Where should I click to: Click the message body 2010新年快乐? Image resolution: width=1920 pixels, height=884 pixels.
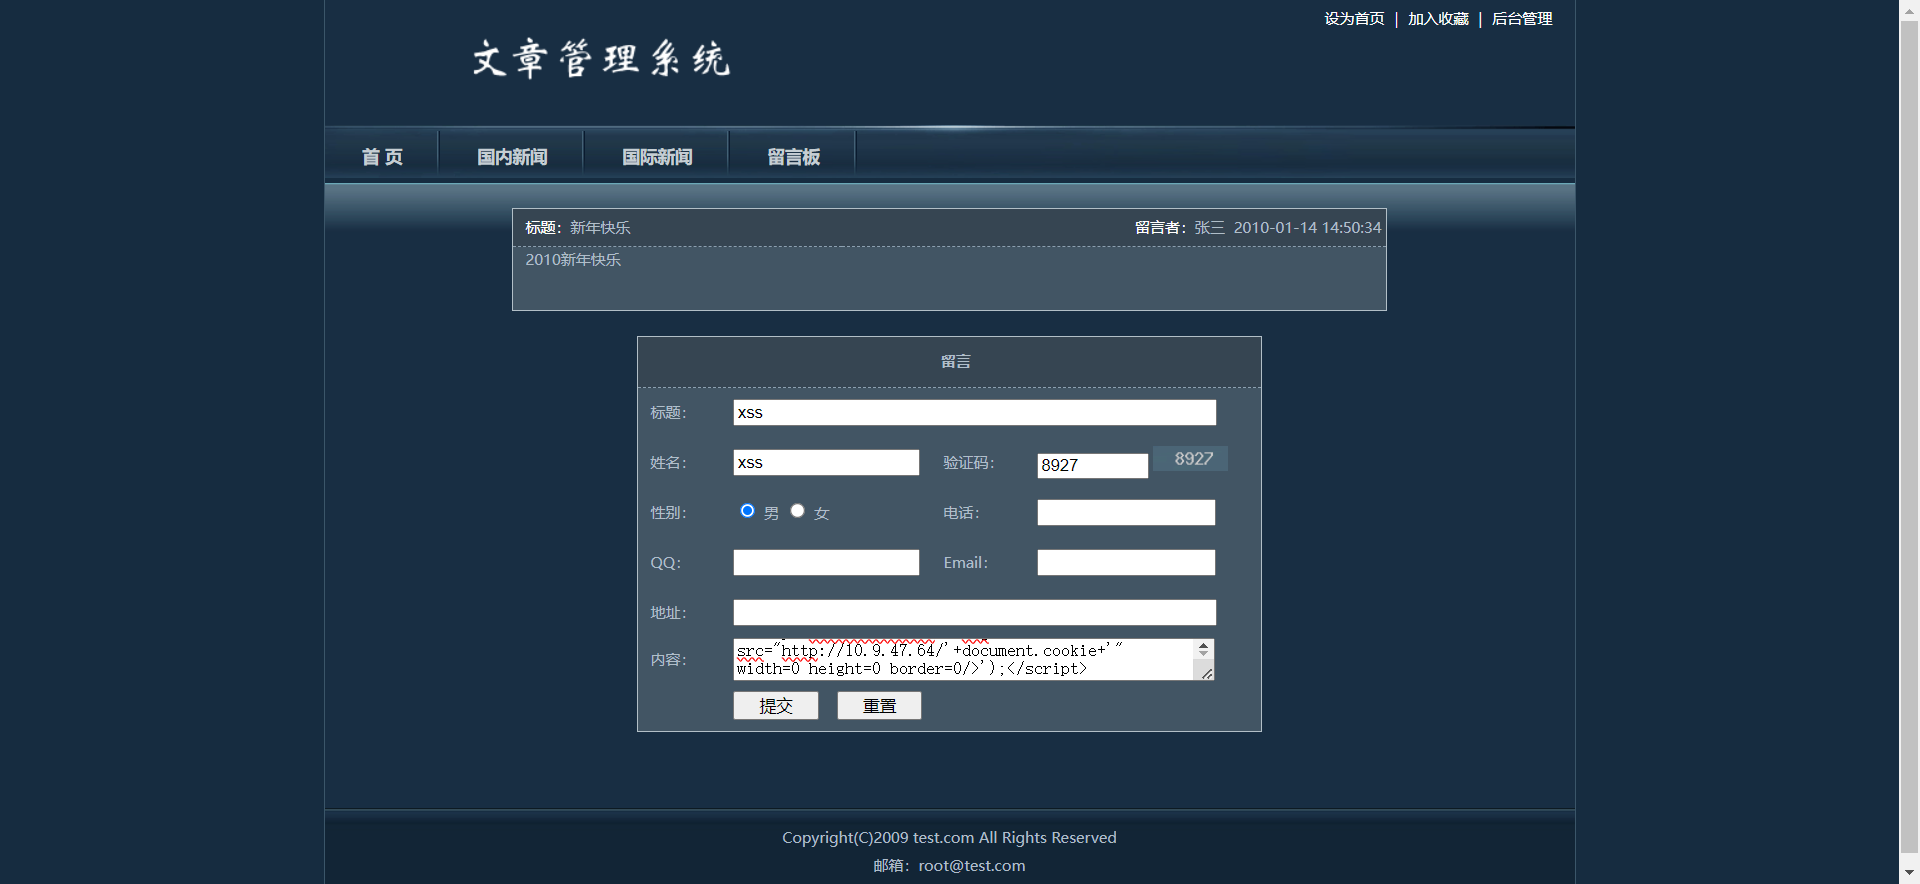pos(573,260)
